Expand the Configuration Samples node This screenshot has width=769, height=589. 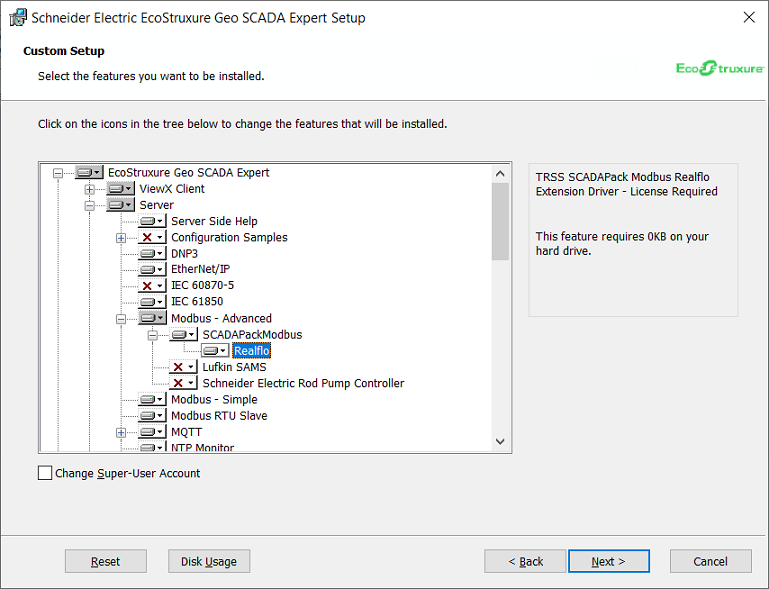pos(121,238)
